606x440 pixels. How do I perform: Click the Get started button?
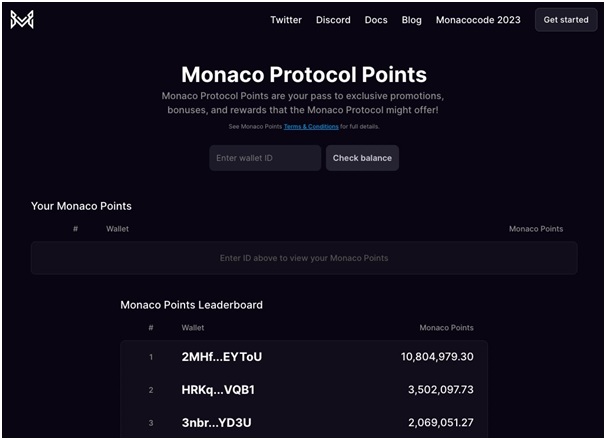pyautogui.click(x=566, y=20)
